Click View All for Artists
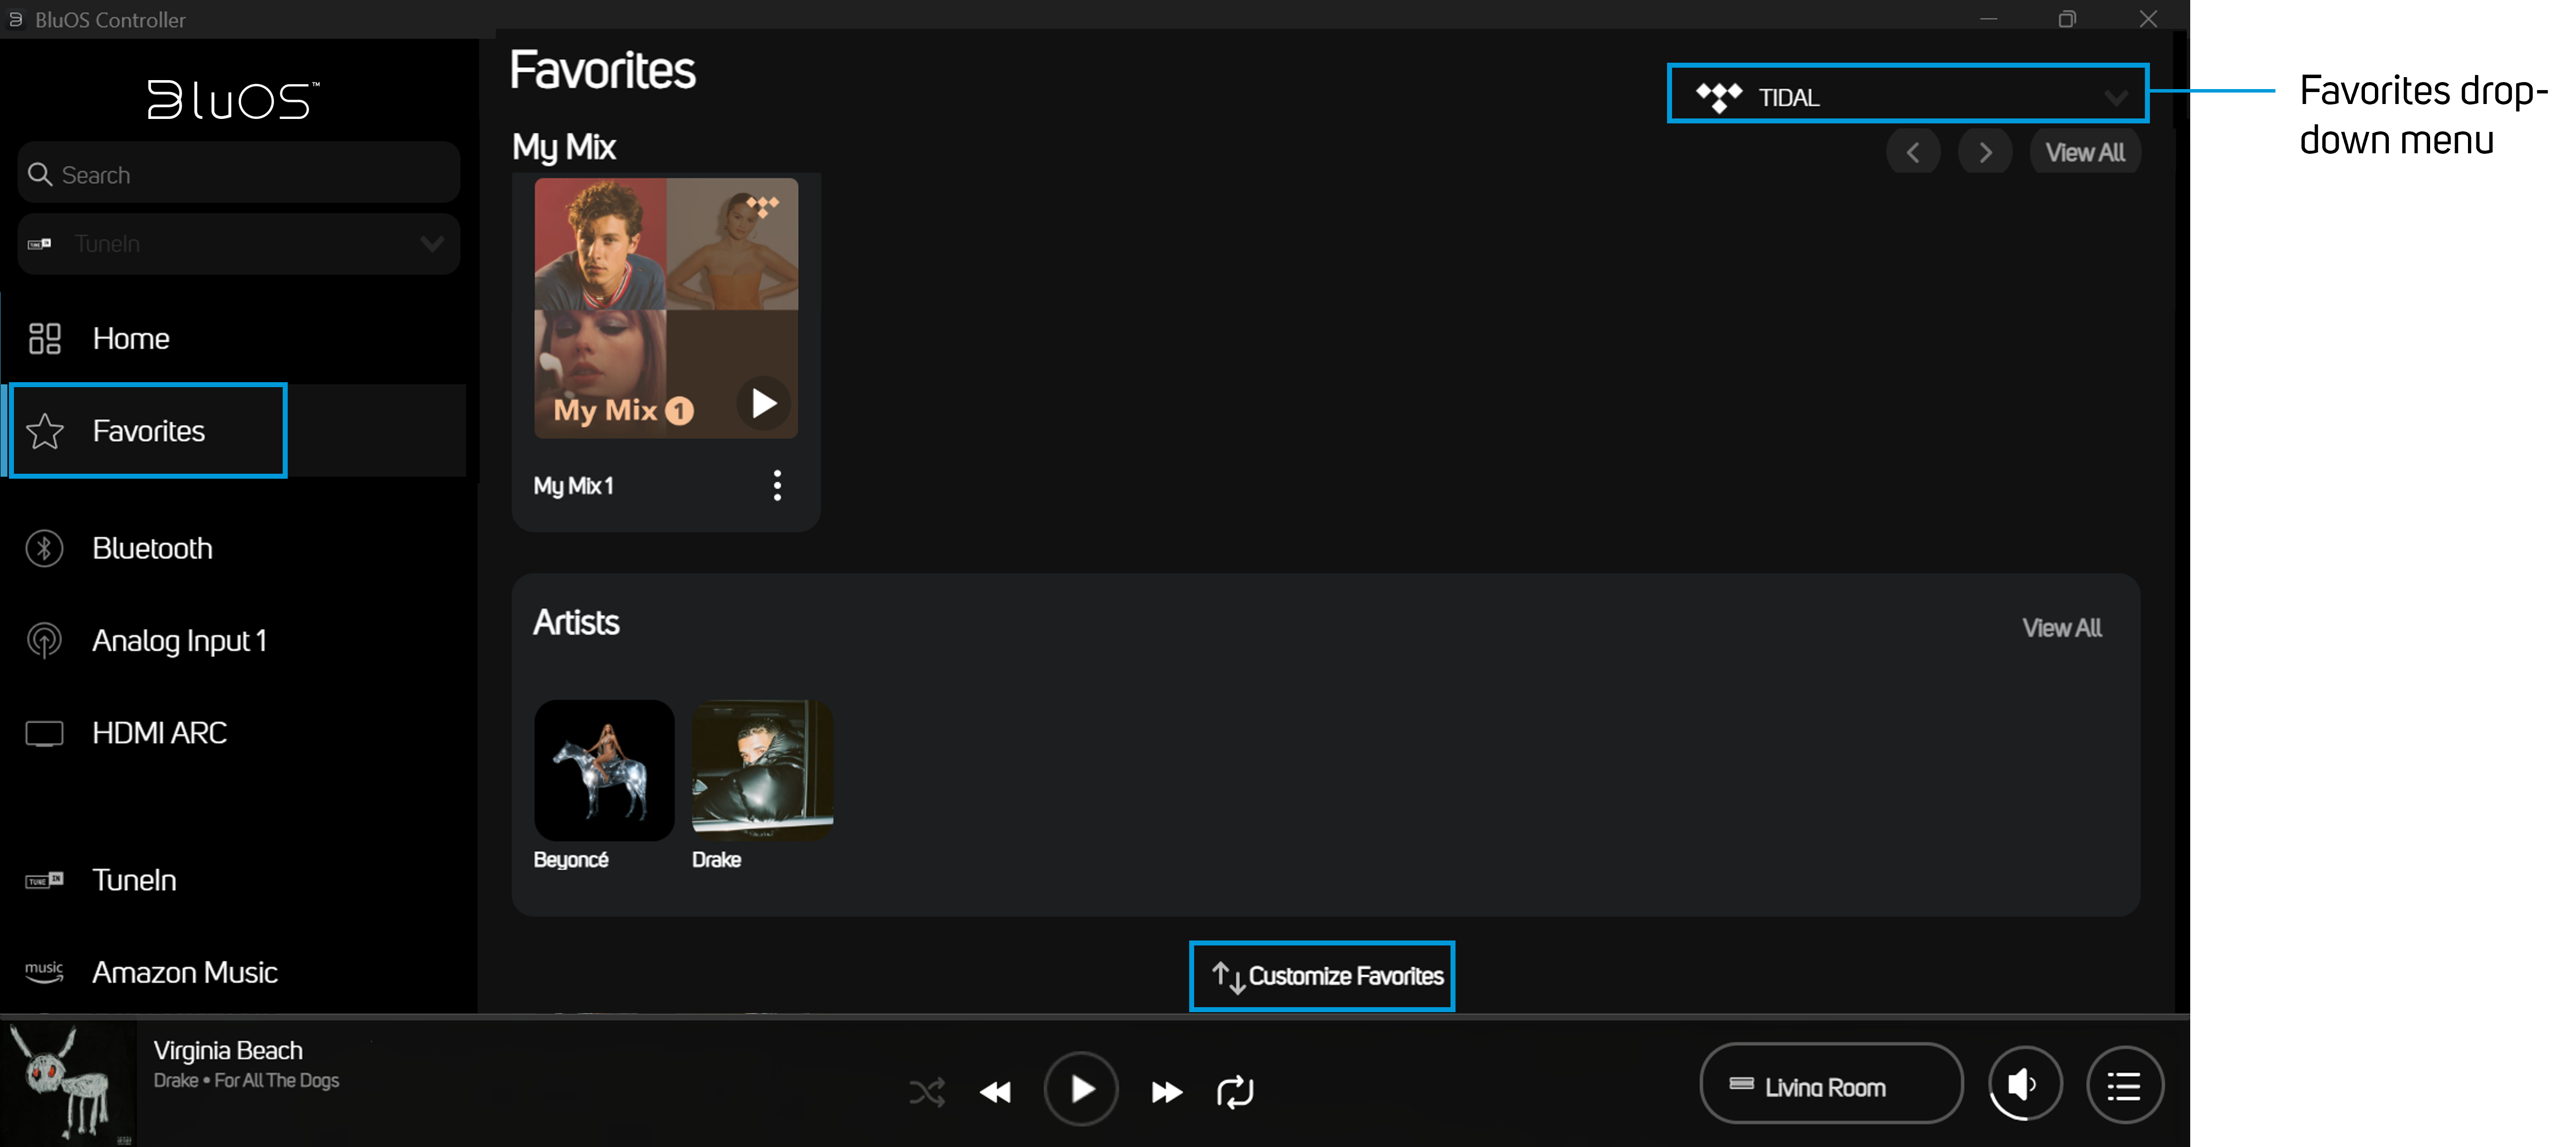 [x=2061, y=628]
